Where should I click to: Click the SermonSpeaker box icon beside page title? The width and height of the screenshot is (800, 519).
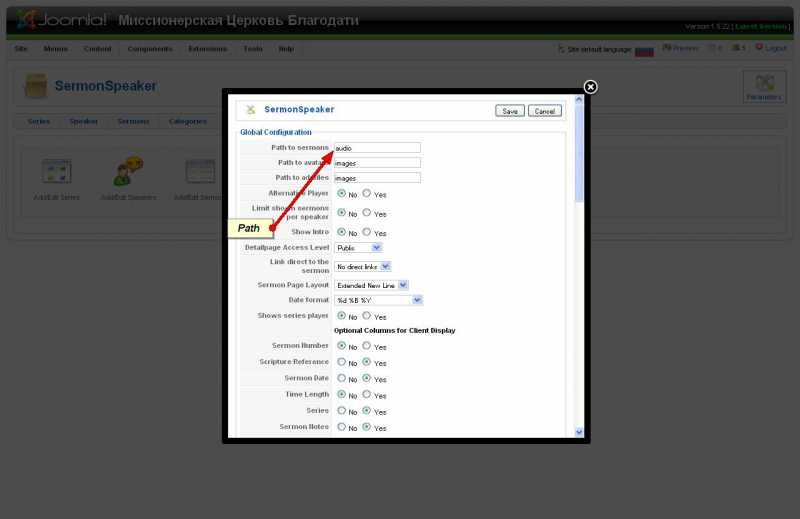point(36,85)
